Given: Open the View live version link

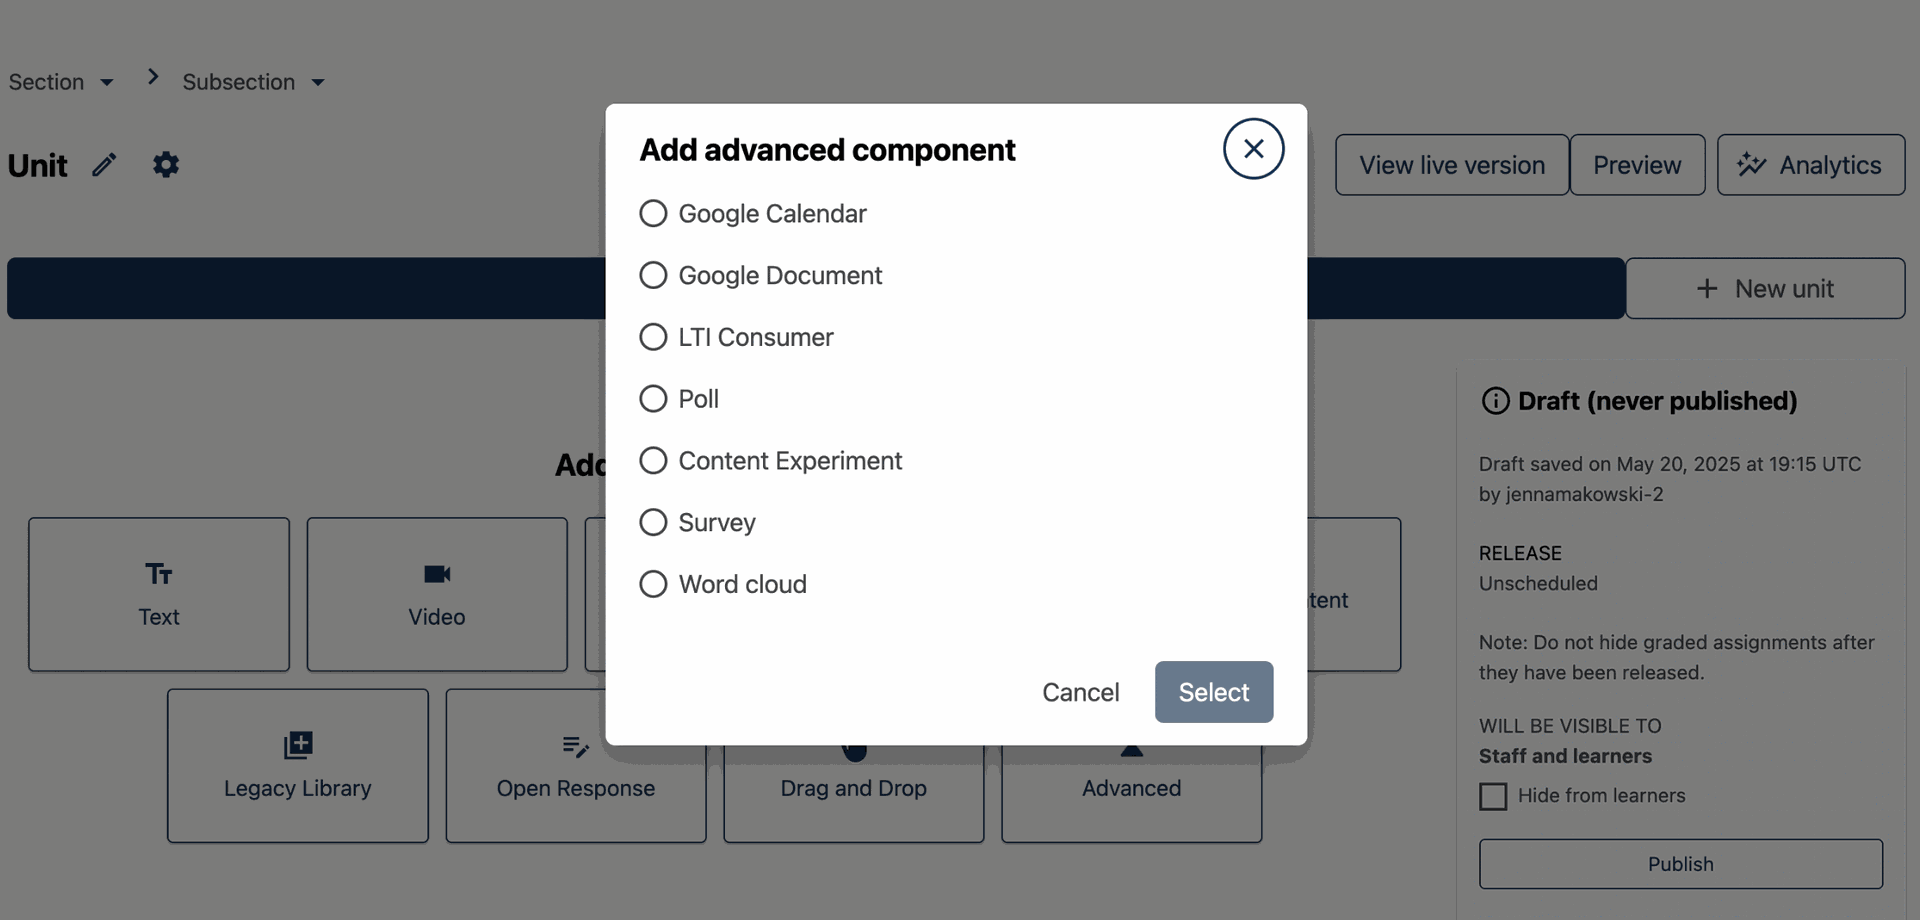Looking at the screenshot, I should (1452, 165).
